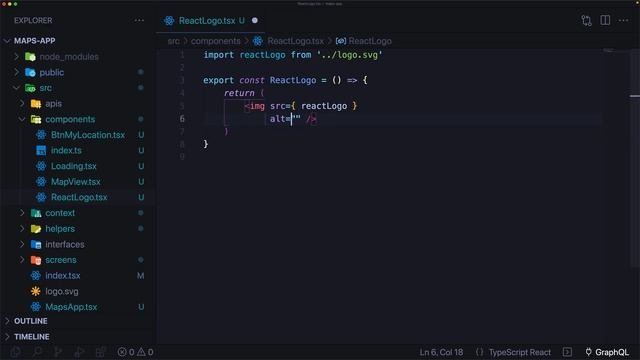Split the editor to the right
Screen dimensions: 640x360
[x=605, y=20]
